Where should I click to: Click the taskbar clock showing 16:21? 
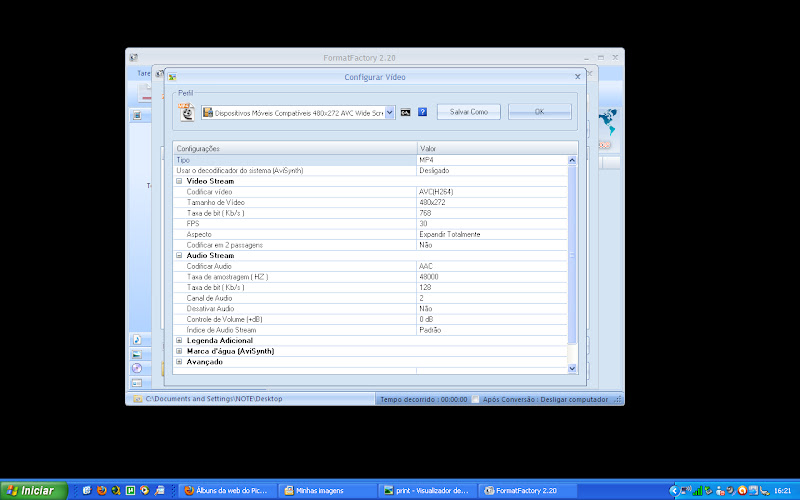[783, 491]
